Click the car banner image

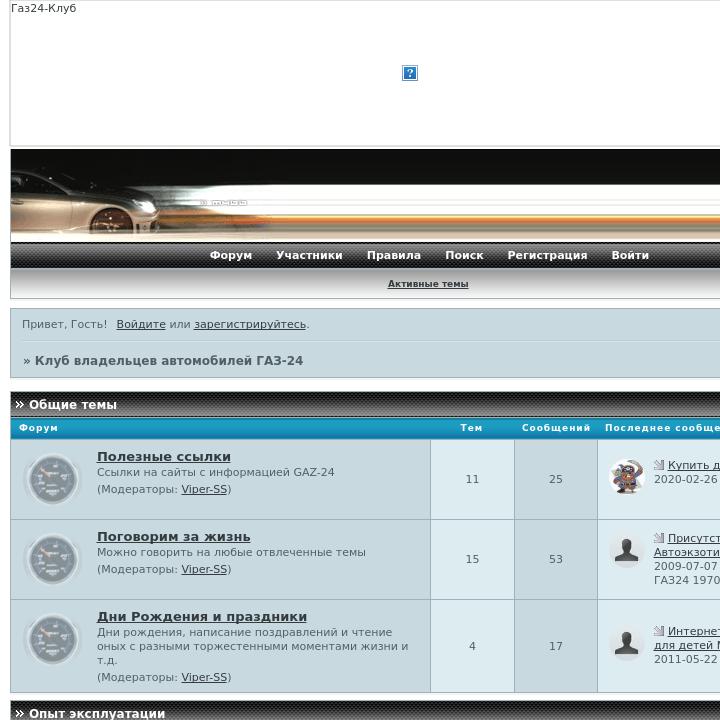[365, 196]
